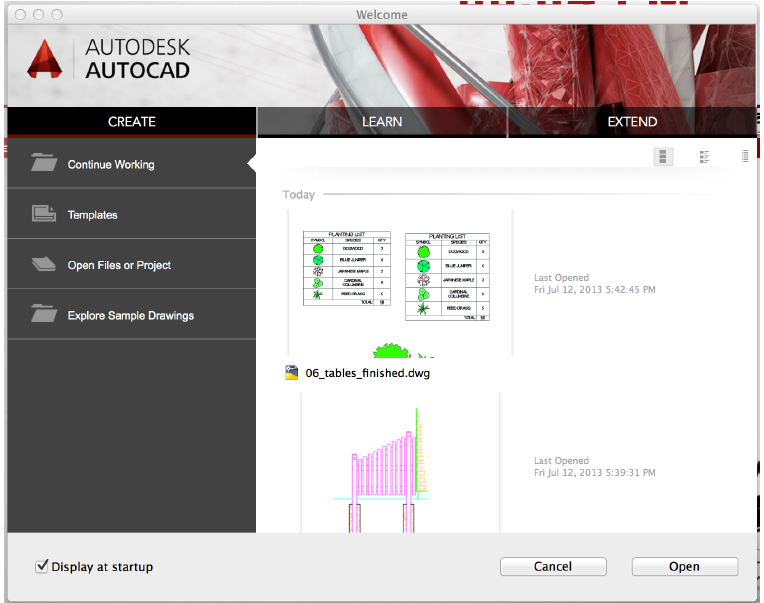
Task: Click the Templates sheet icon
Action: point(44,213)
